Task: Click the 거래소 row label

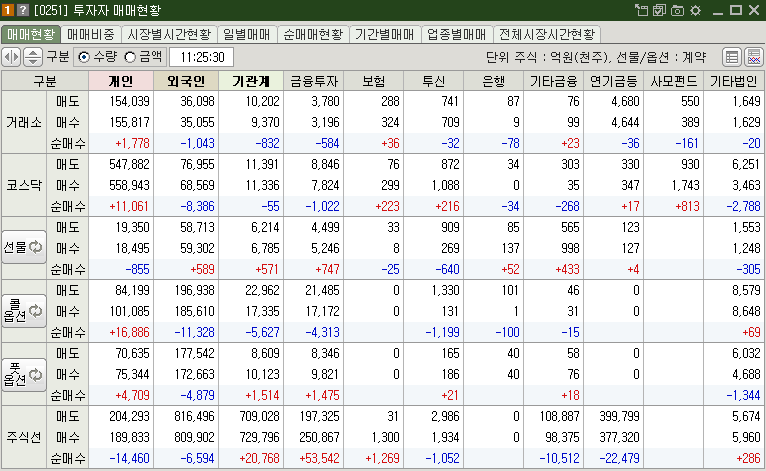Action: 24,122
